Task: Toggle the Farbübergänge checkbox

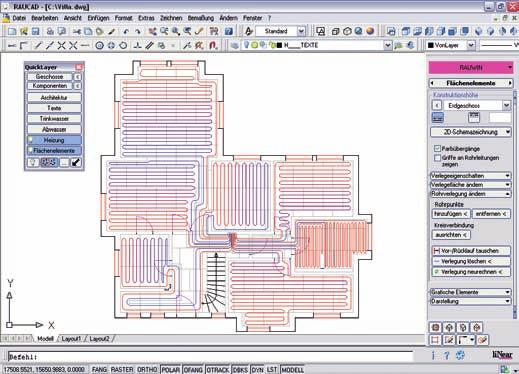Action: coord(438,148)
